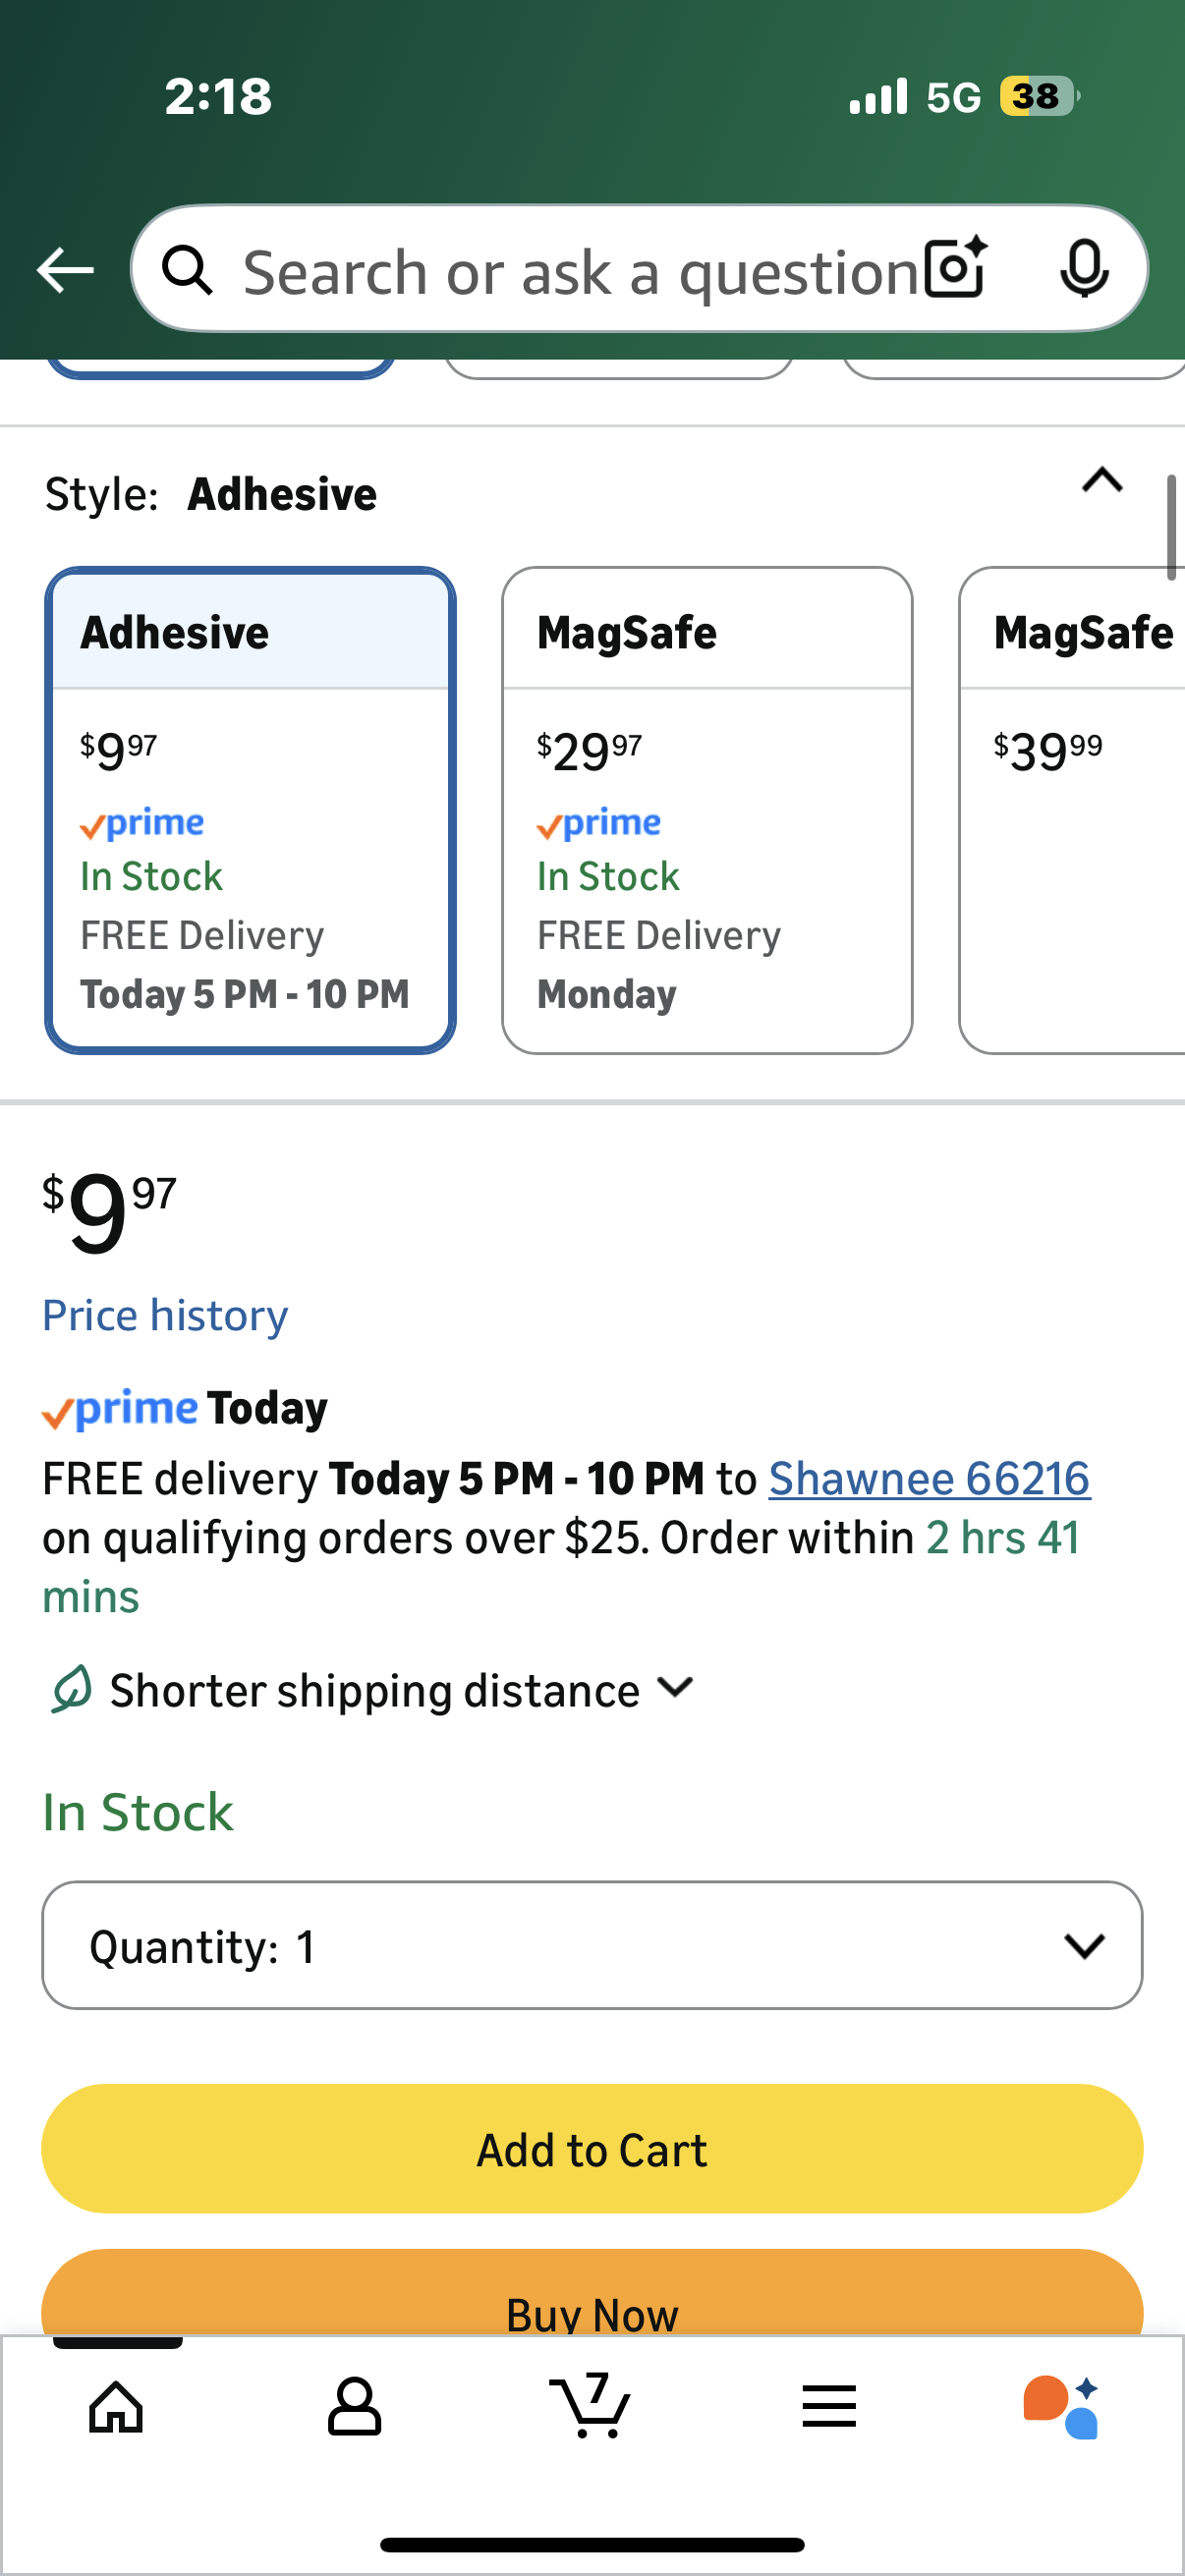1185x2576 pixels.
Task: Open the account profile icon
Action: click(354, 2406)
